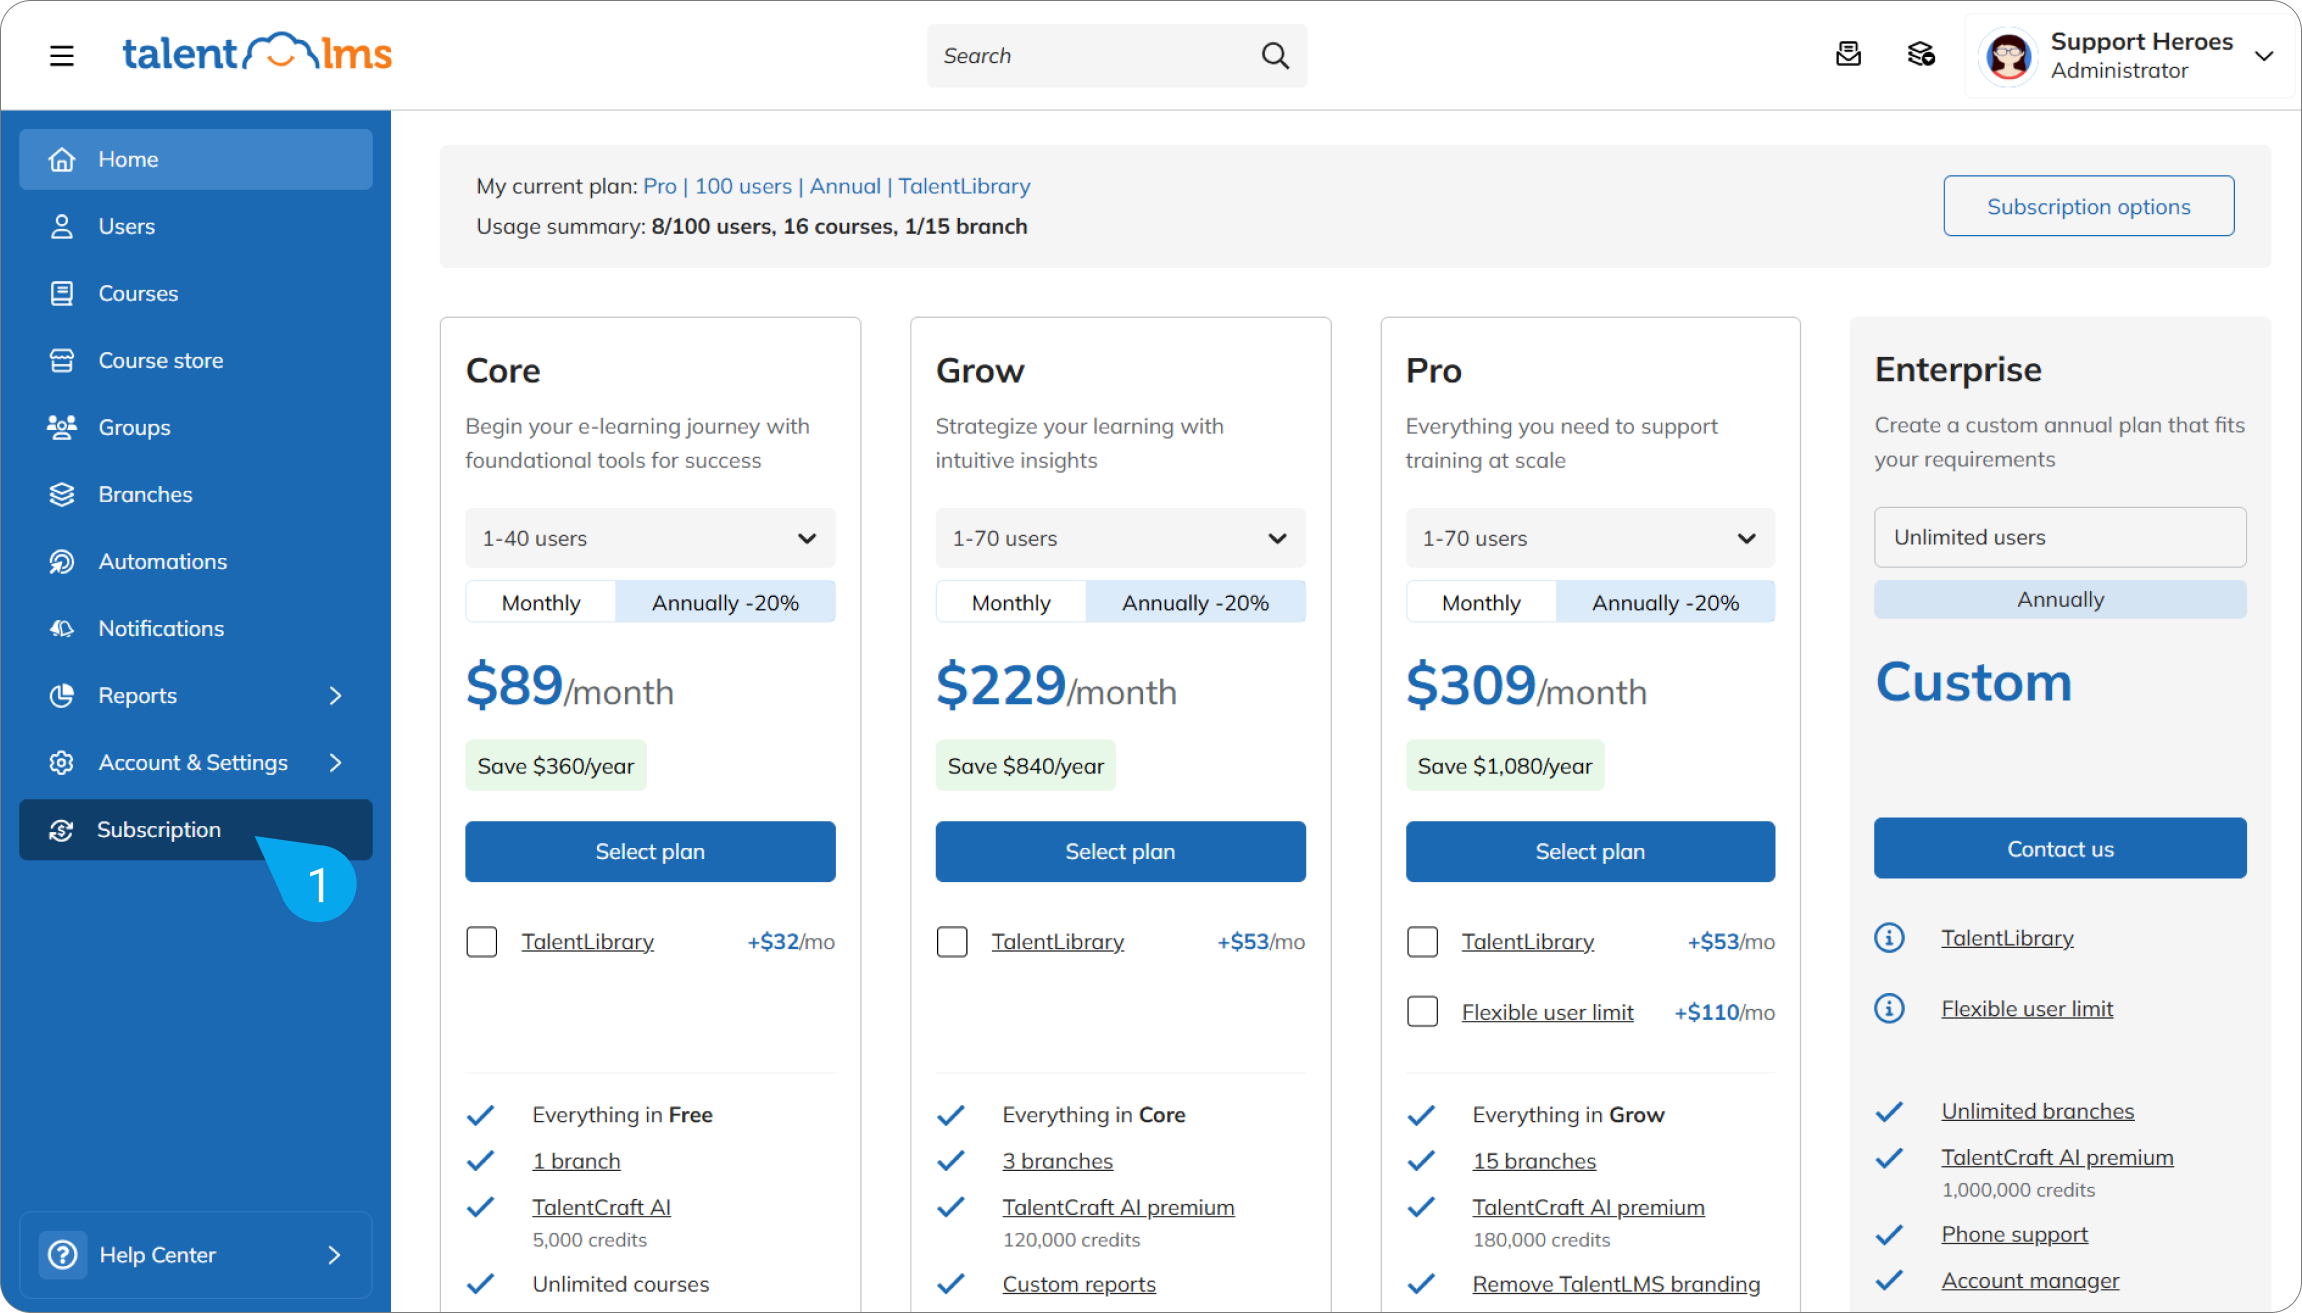Open Enterprise Phone support link
Viewport: 2302px width, 1313px height.
(2014, 1234)
